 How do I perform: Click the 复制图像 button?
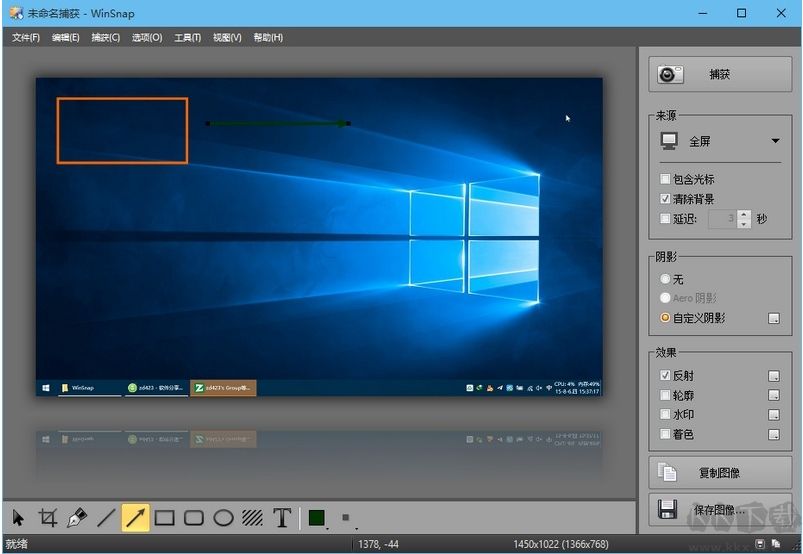tap(720, 473)
